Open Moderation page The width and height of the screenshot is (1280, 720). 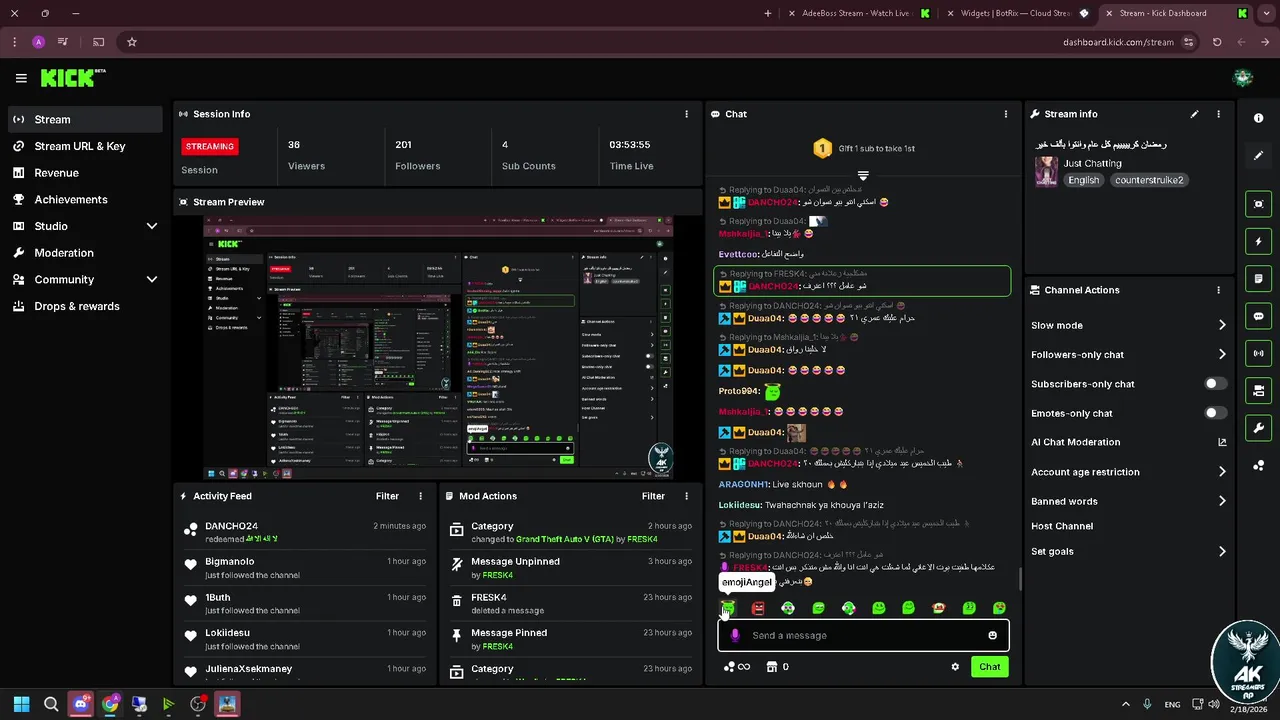85,253
